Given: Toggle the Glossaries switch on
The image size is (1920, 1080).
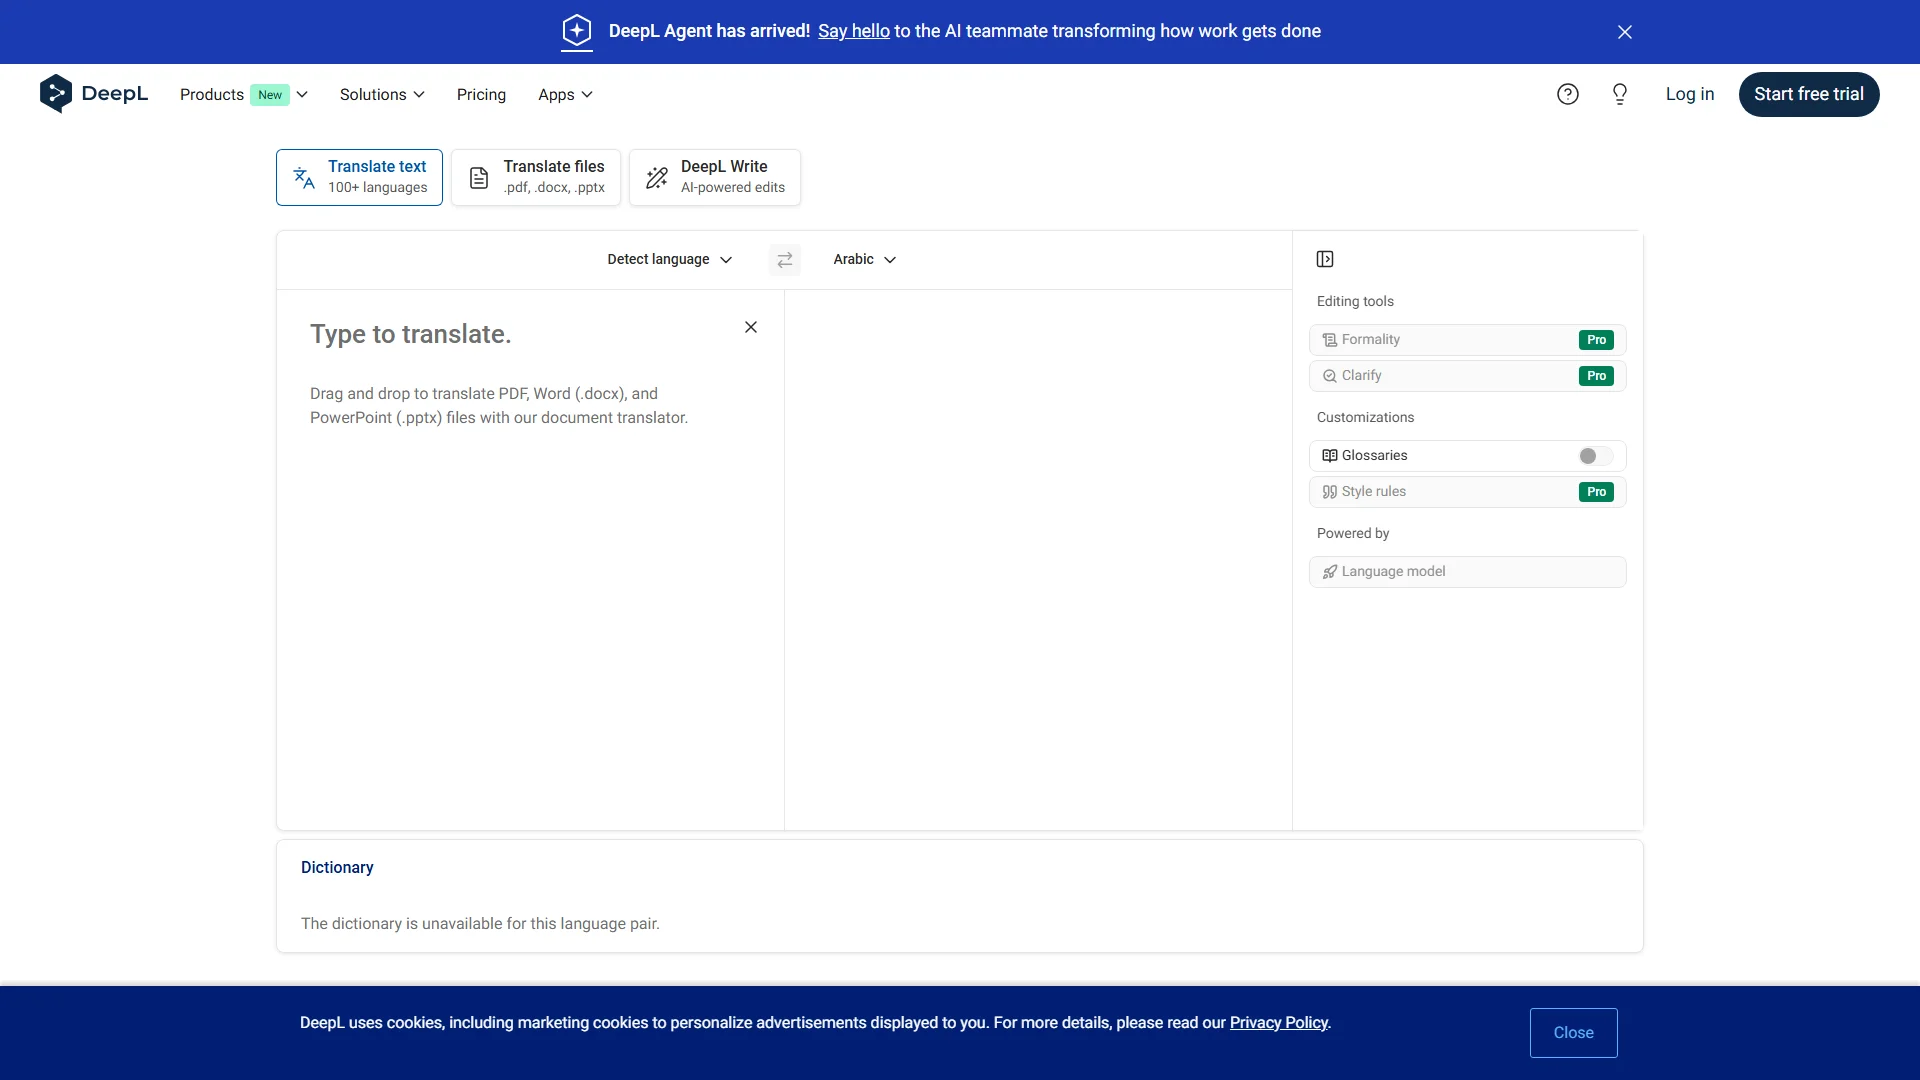Looking at the screenshot, I should (1595, 456).
